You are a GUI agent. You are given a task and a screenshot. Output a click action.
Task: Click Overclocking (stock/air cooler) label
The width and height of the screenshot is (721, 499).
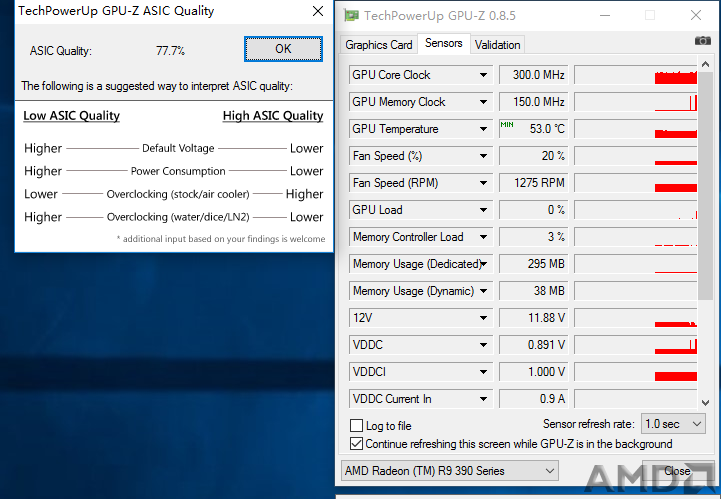coord(178,194)
